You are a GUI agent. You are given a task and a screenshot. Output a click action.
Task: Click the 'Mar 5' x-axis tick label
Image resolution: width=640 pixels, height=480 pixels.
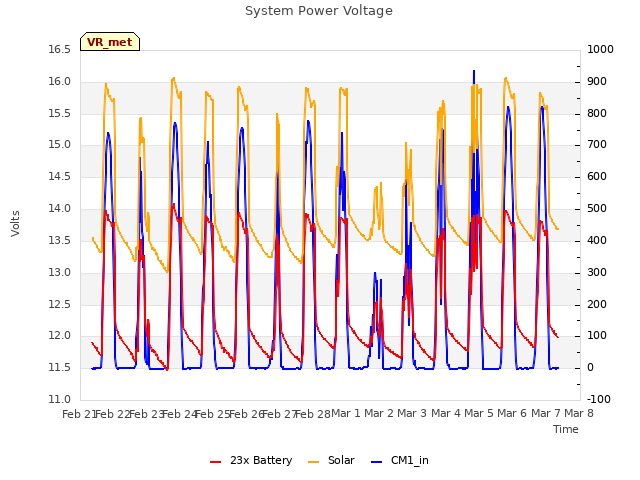tap(479, 413)
